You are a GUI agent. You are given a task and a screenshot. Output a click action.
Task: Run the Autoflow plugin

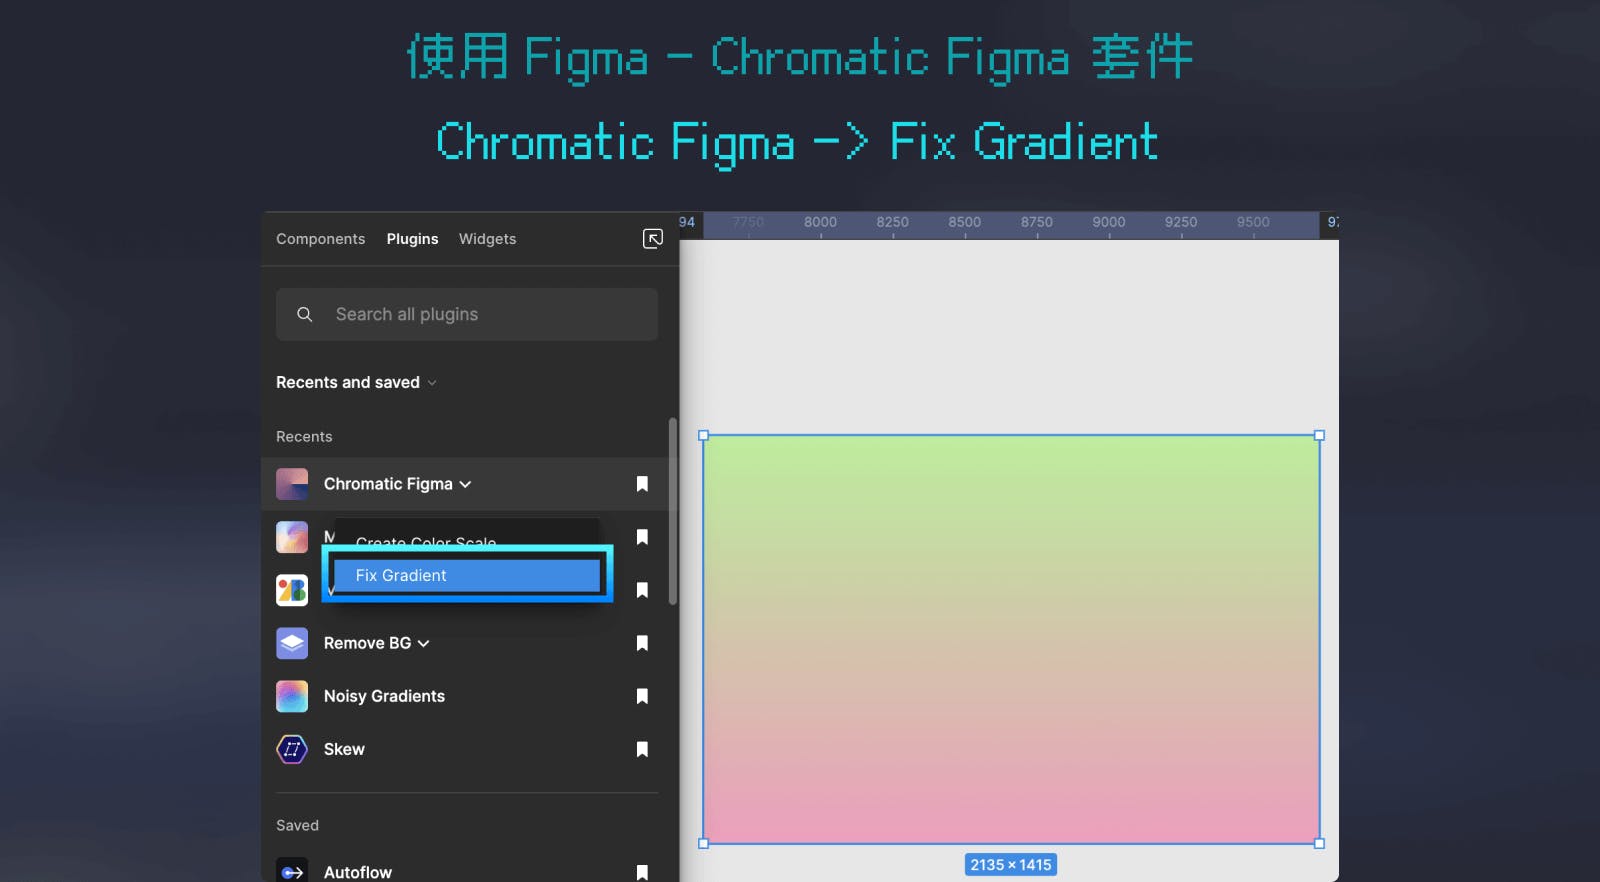coord(357,872)
